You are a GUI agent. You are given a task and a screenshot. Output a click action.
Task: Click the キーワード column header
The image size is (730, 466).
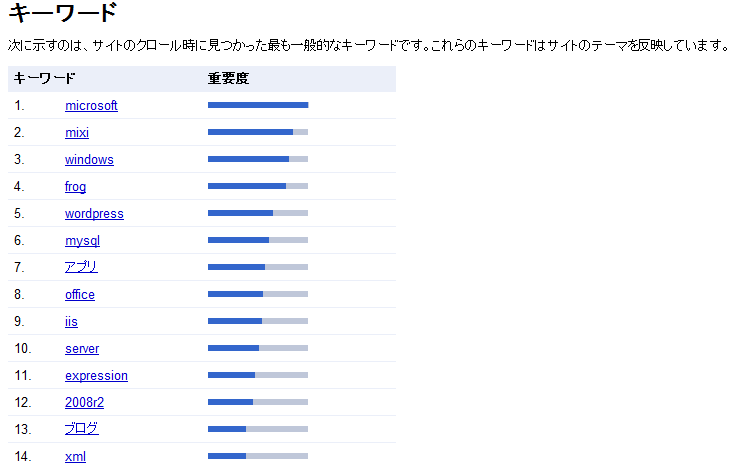[45, 78]
